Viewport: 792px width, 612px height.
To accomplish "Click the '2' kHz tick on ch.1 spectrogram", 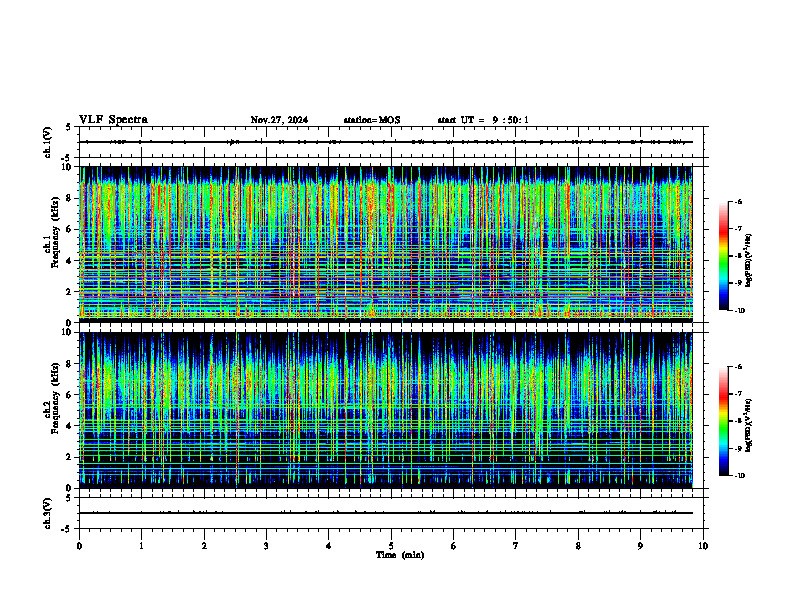I will 71,292.
